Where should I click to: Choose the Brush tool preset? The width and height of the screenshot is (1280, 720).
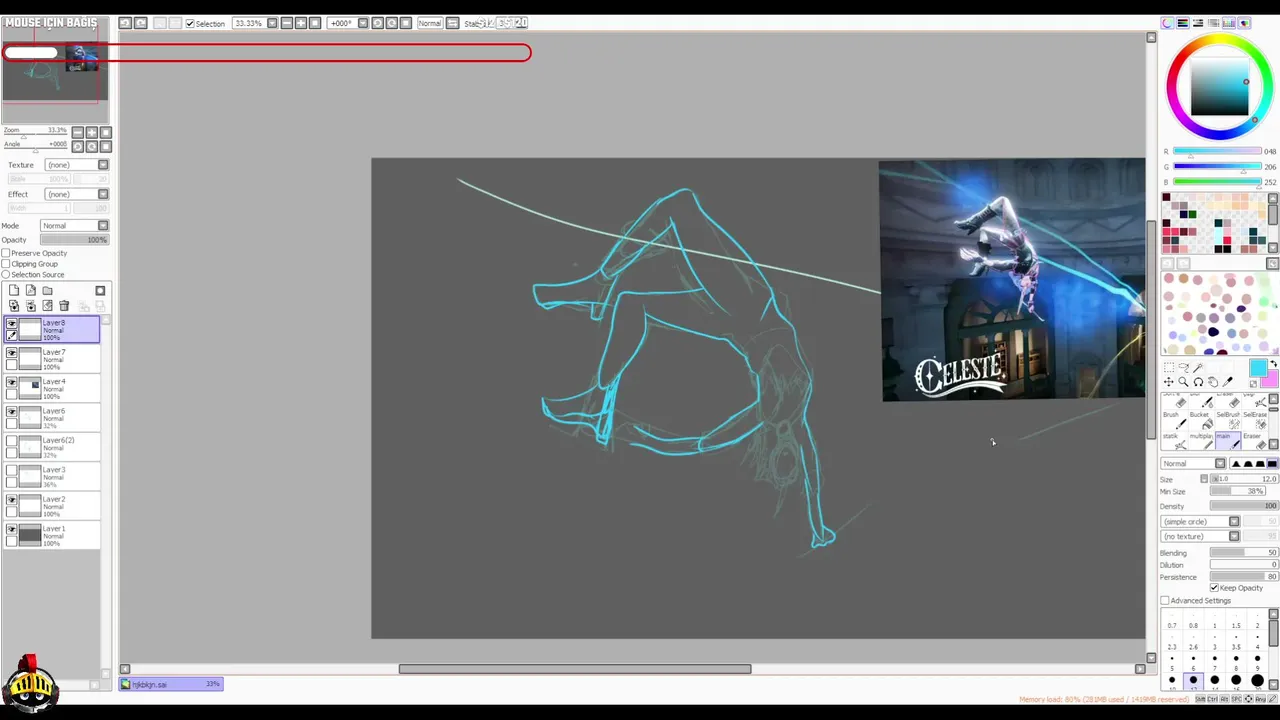pos(1175,421)
